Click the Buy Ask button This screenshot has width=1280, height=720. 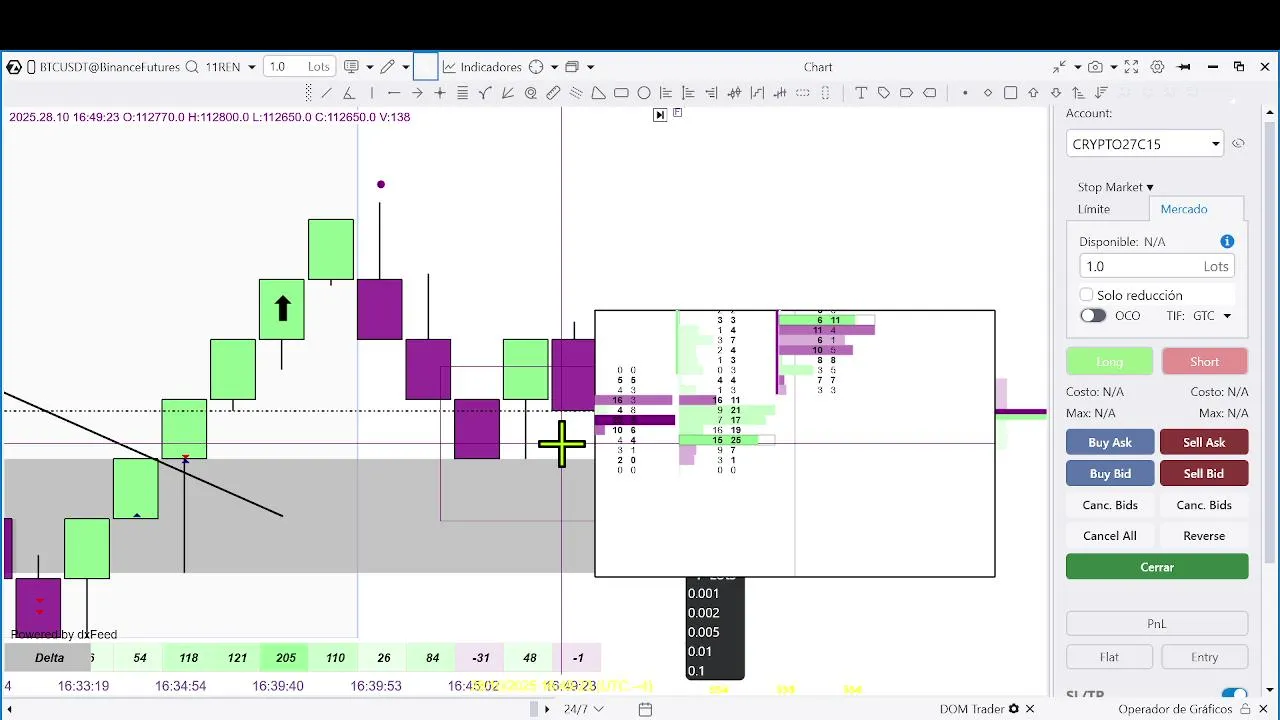tap(1110, 442)
